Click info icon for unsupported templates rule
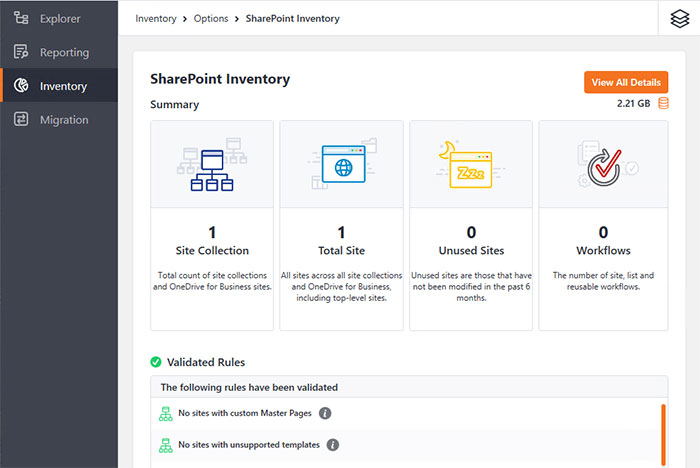700x468 pixels. pos(333,445)
